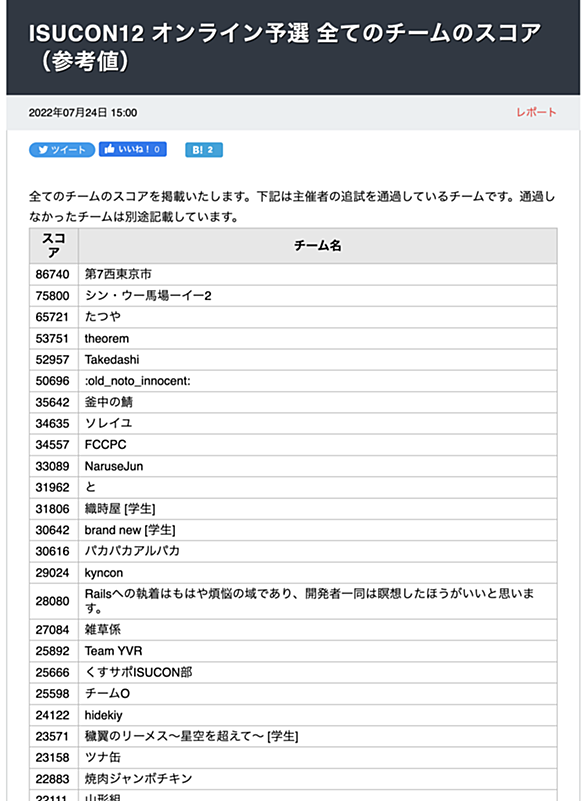Select the score cell 25598
This screenshot has width=586, height=801.
[54, 694]
